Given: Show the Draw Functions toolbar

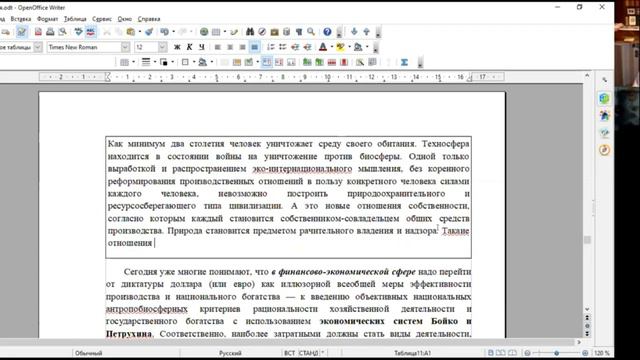Looking at the screenshot, I should (x=234, y=32).
